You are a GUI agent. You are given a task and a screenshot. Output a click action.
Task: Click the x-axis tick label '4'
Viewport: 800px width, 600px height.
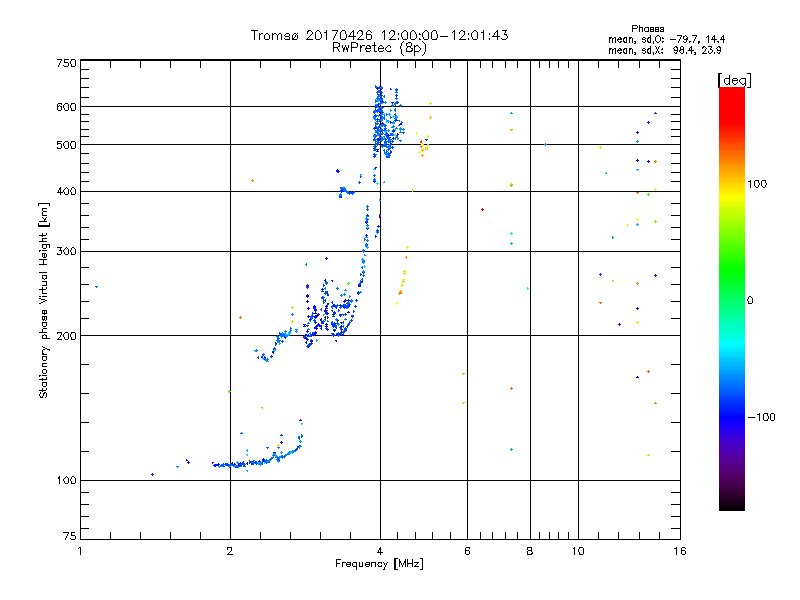click(x=380, y=551)
